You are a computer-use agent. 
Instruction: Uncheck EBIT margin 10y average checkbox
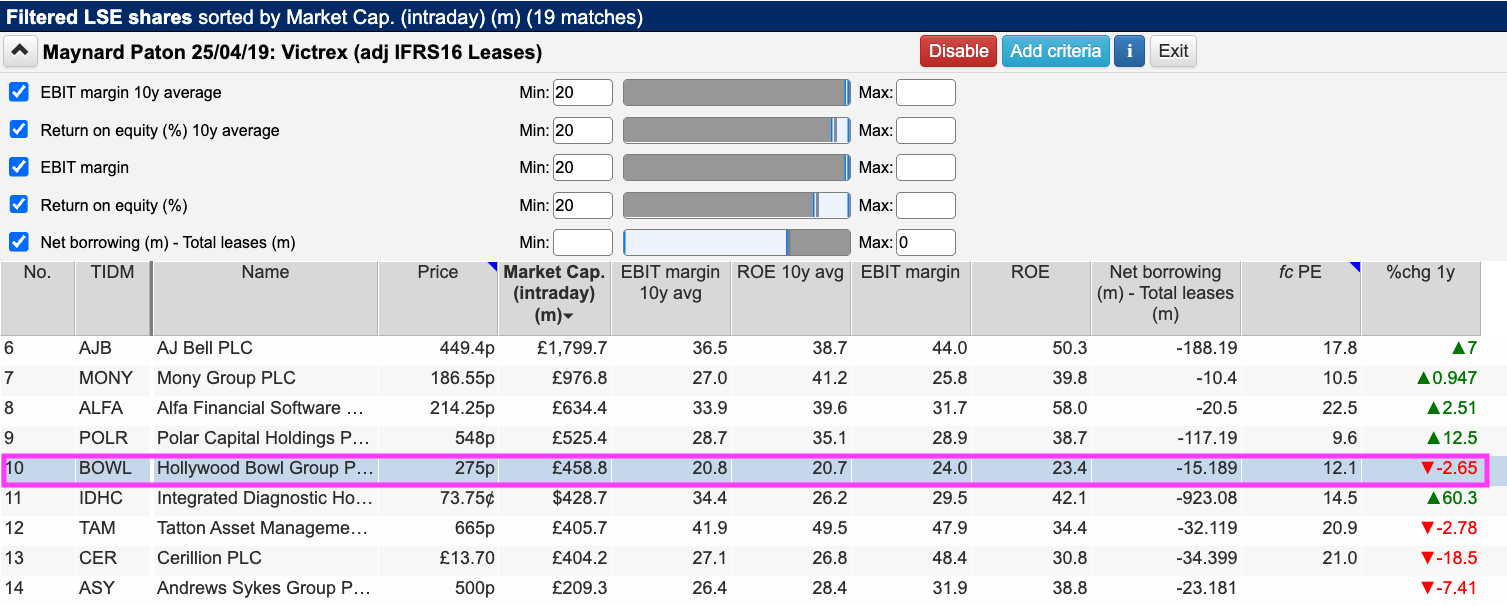pos(18,92)
